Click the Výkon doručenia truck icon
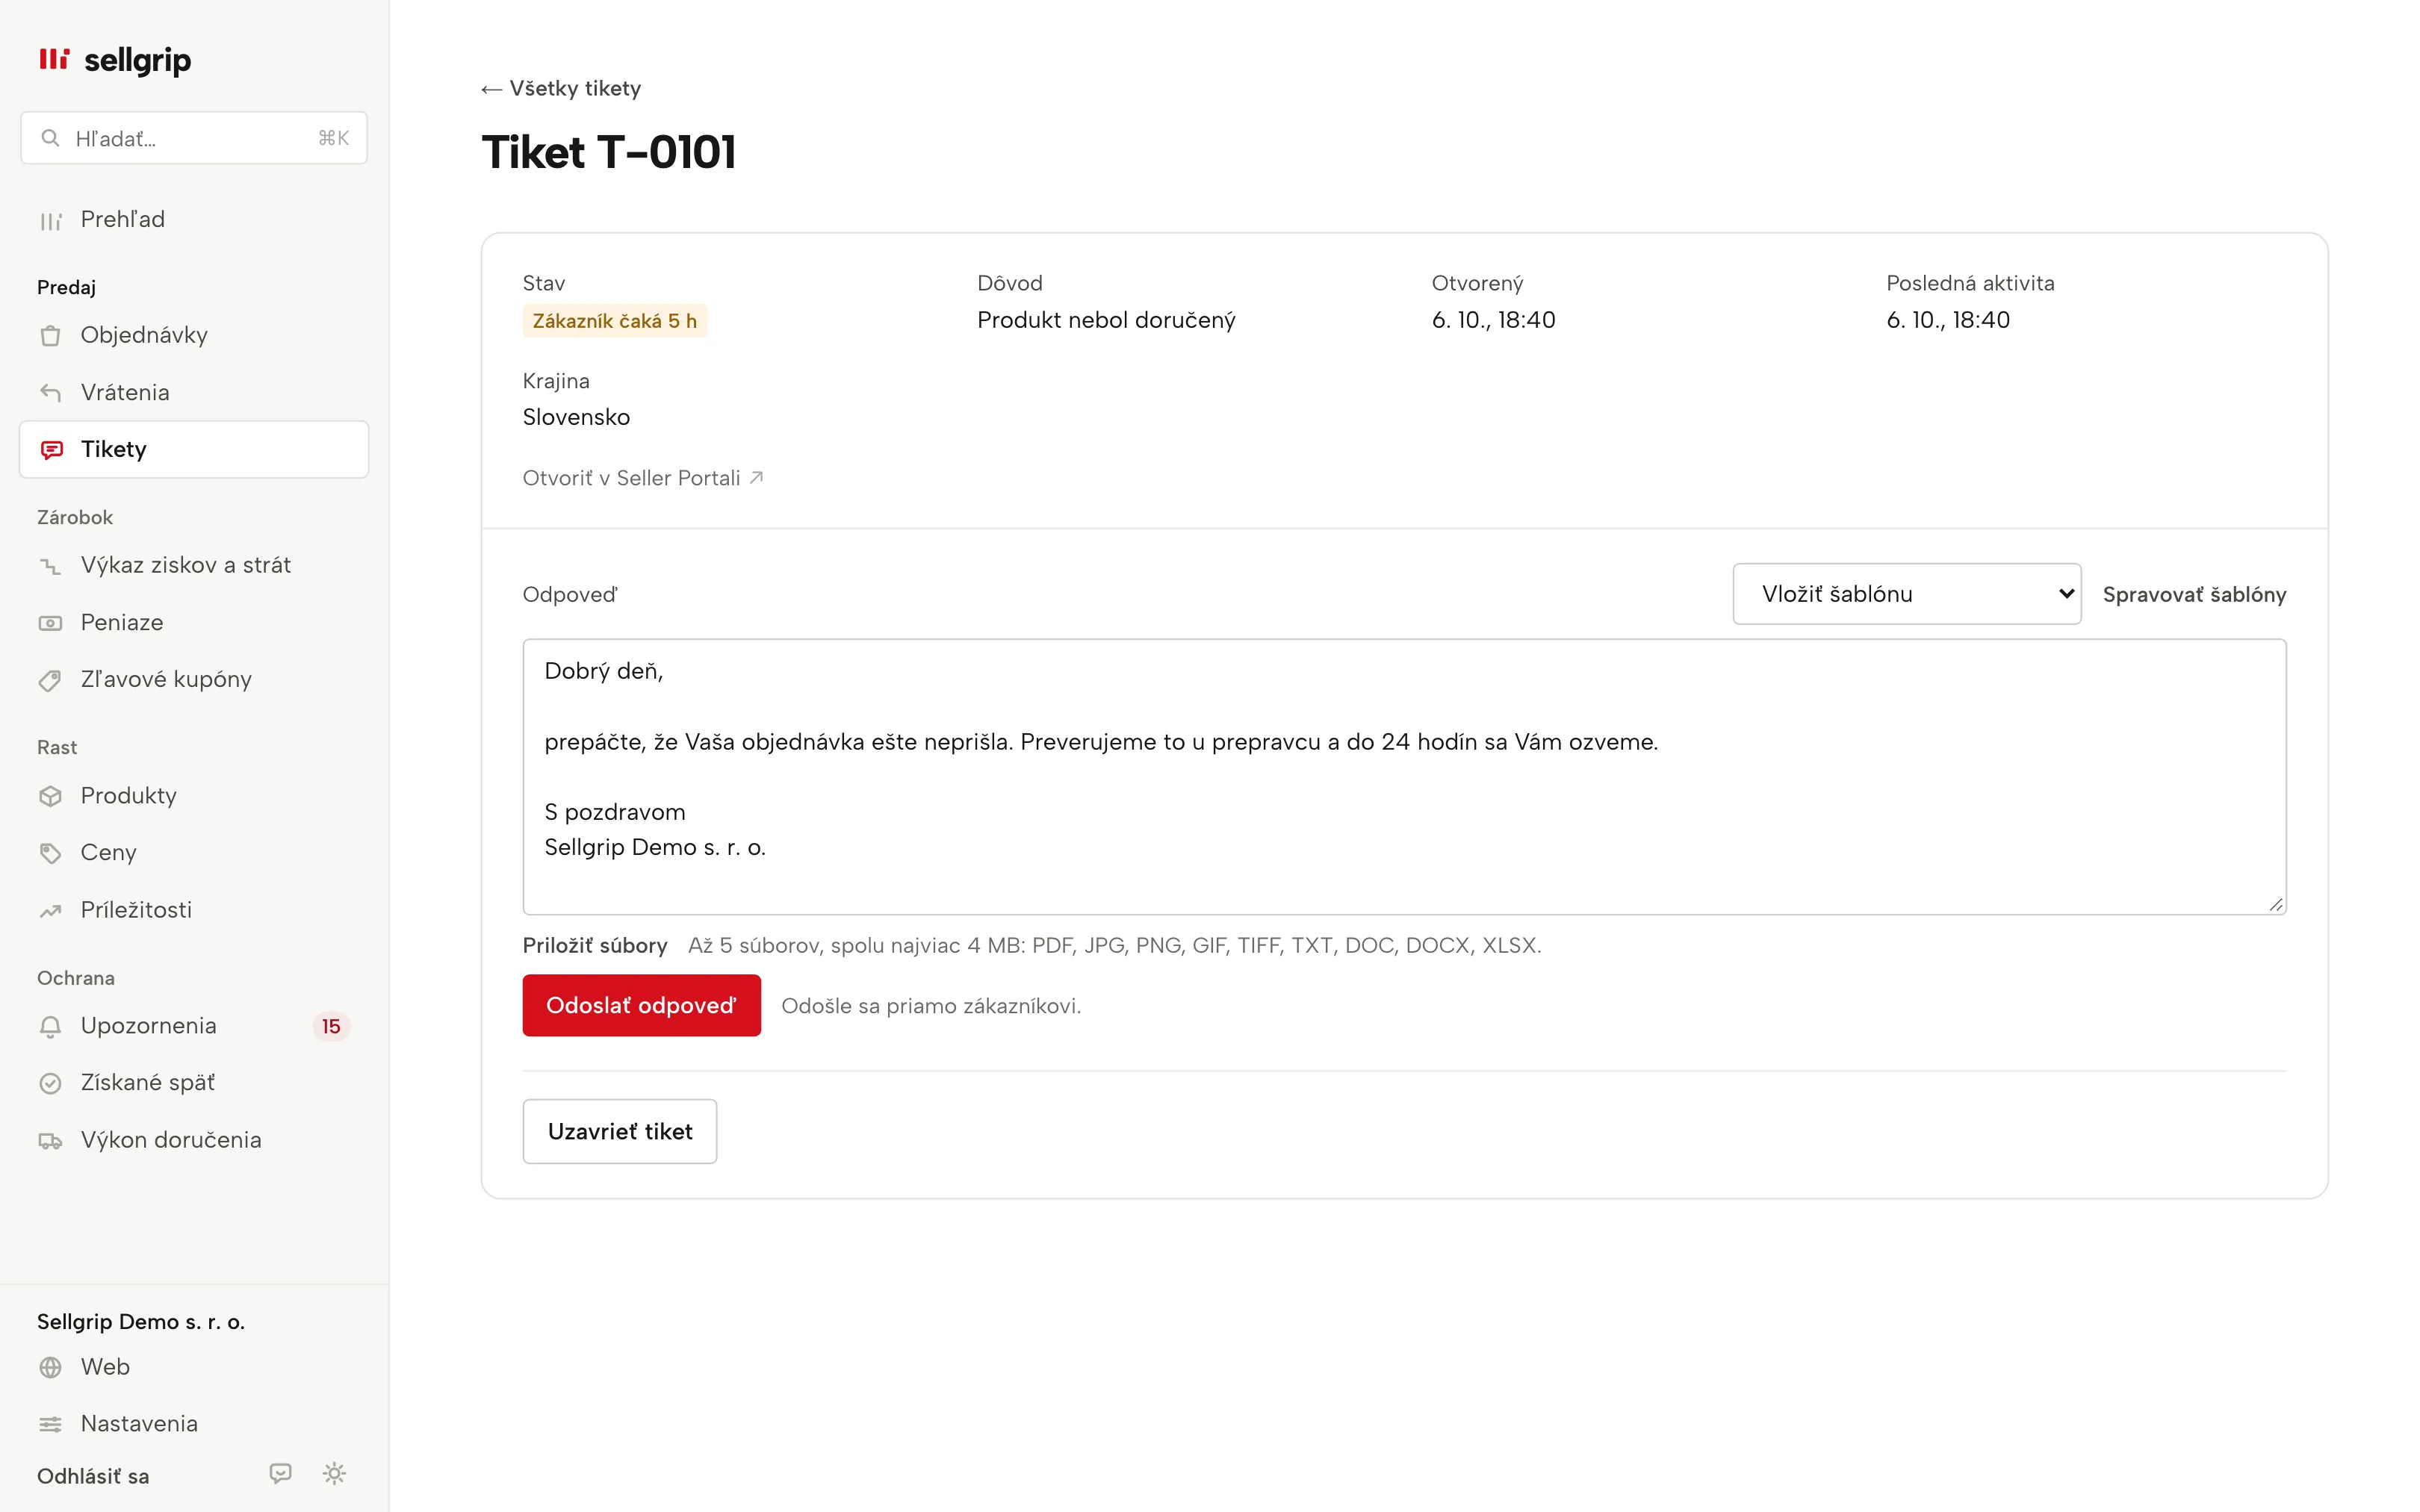This screenshot has width=2420, height=1512. coord(50,1141)
